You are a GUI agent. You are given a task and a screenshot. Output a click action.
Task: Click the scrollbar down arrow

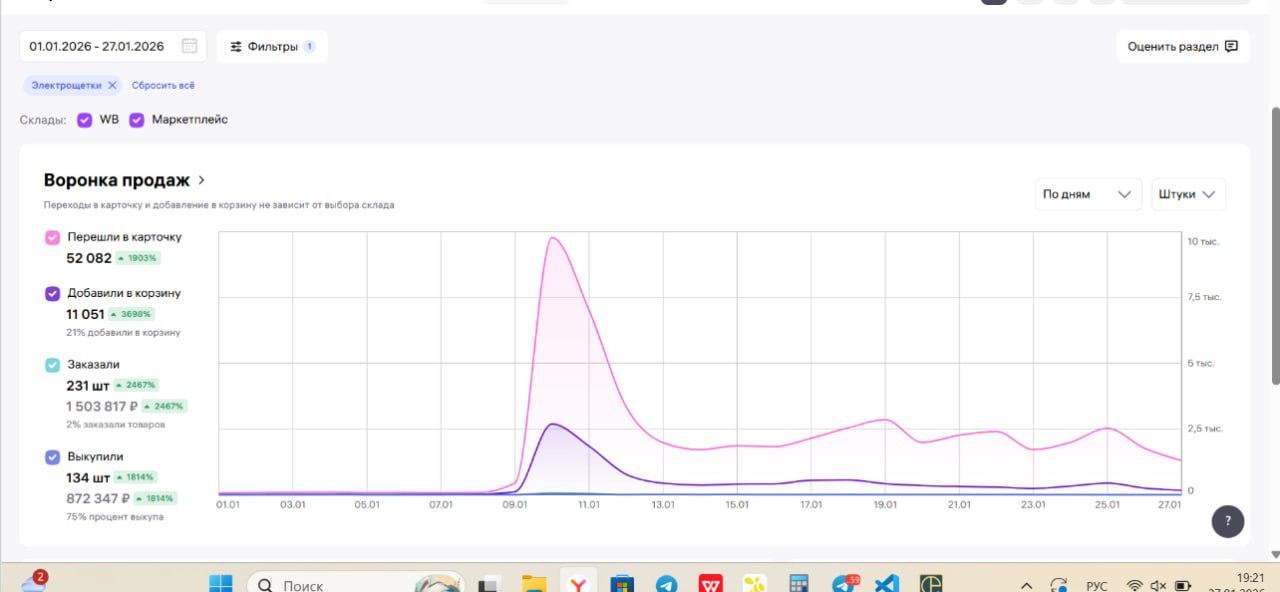(1275, 555)
